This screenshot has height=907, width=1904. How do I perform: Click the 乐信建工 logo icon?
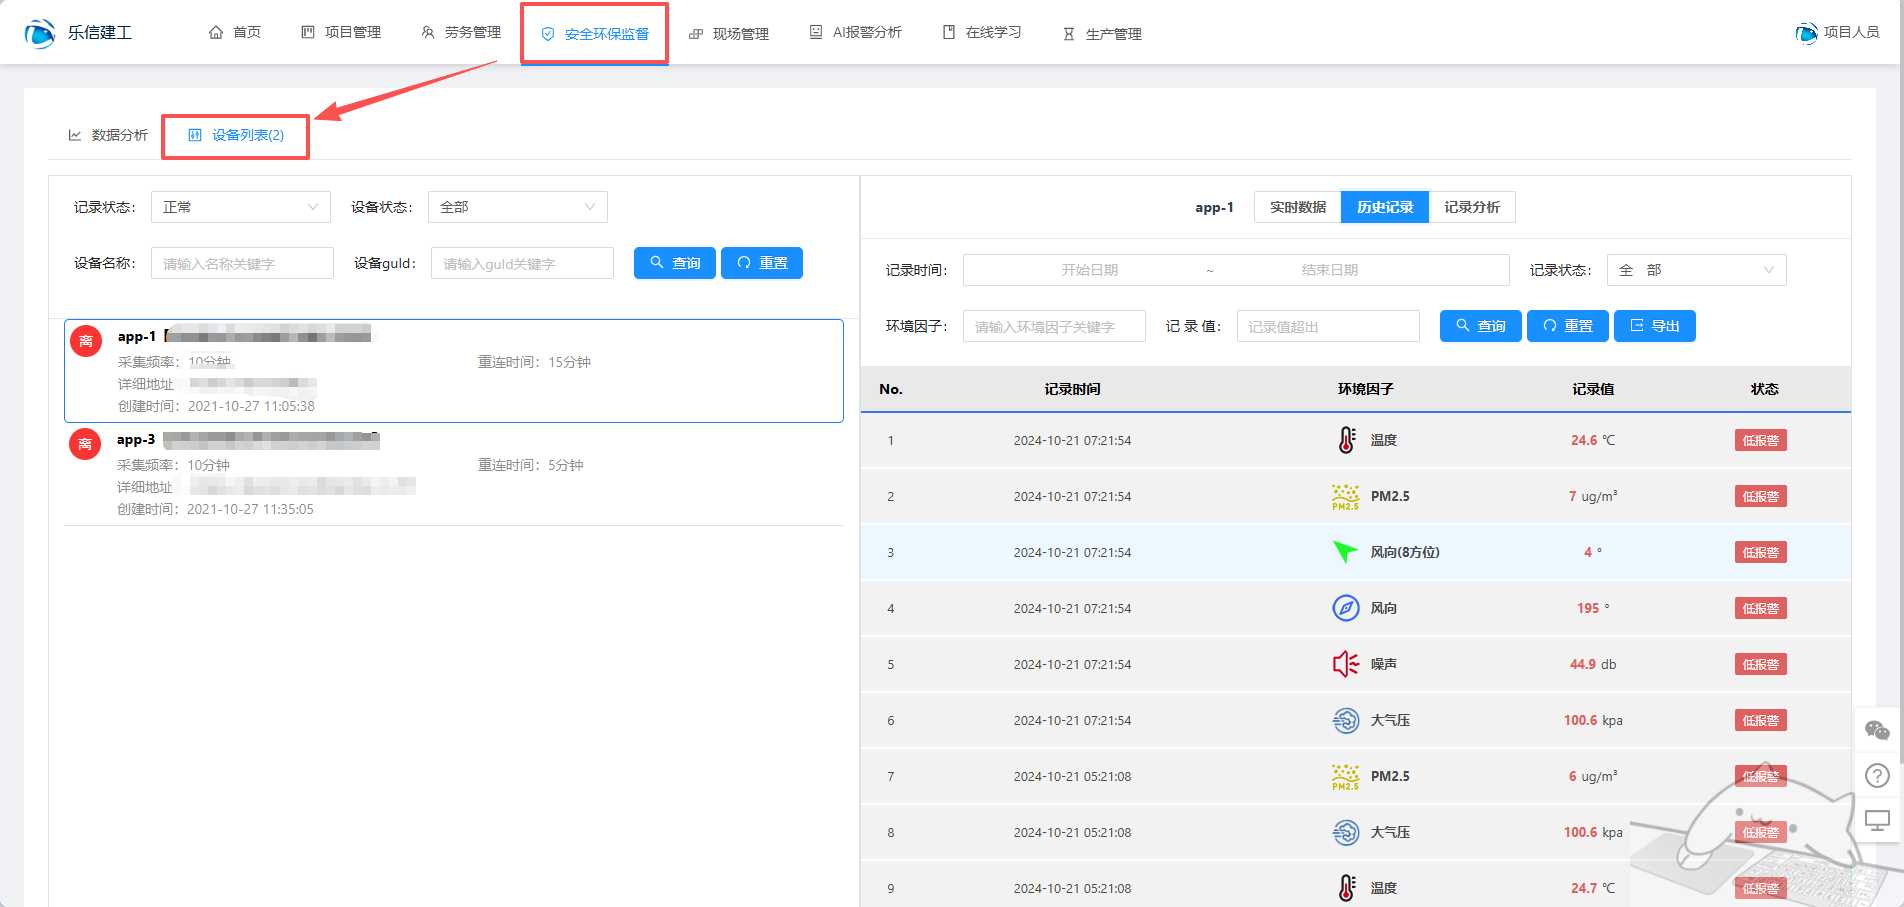[x=40, y=33]
